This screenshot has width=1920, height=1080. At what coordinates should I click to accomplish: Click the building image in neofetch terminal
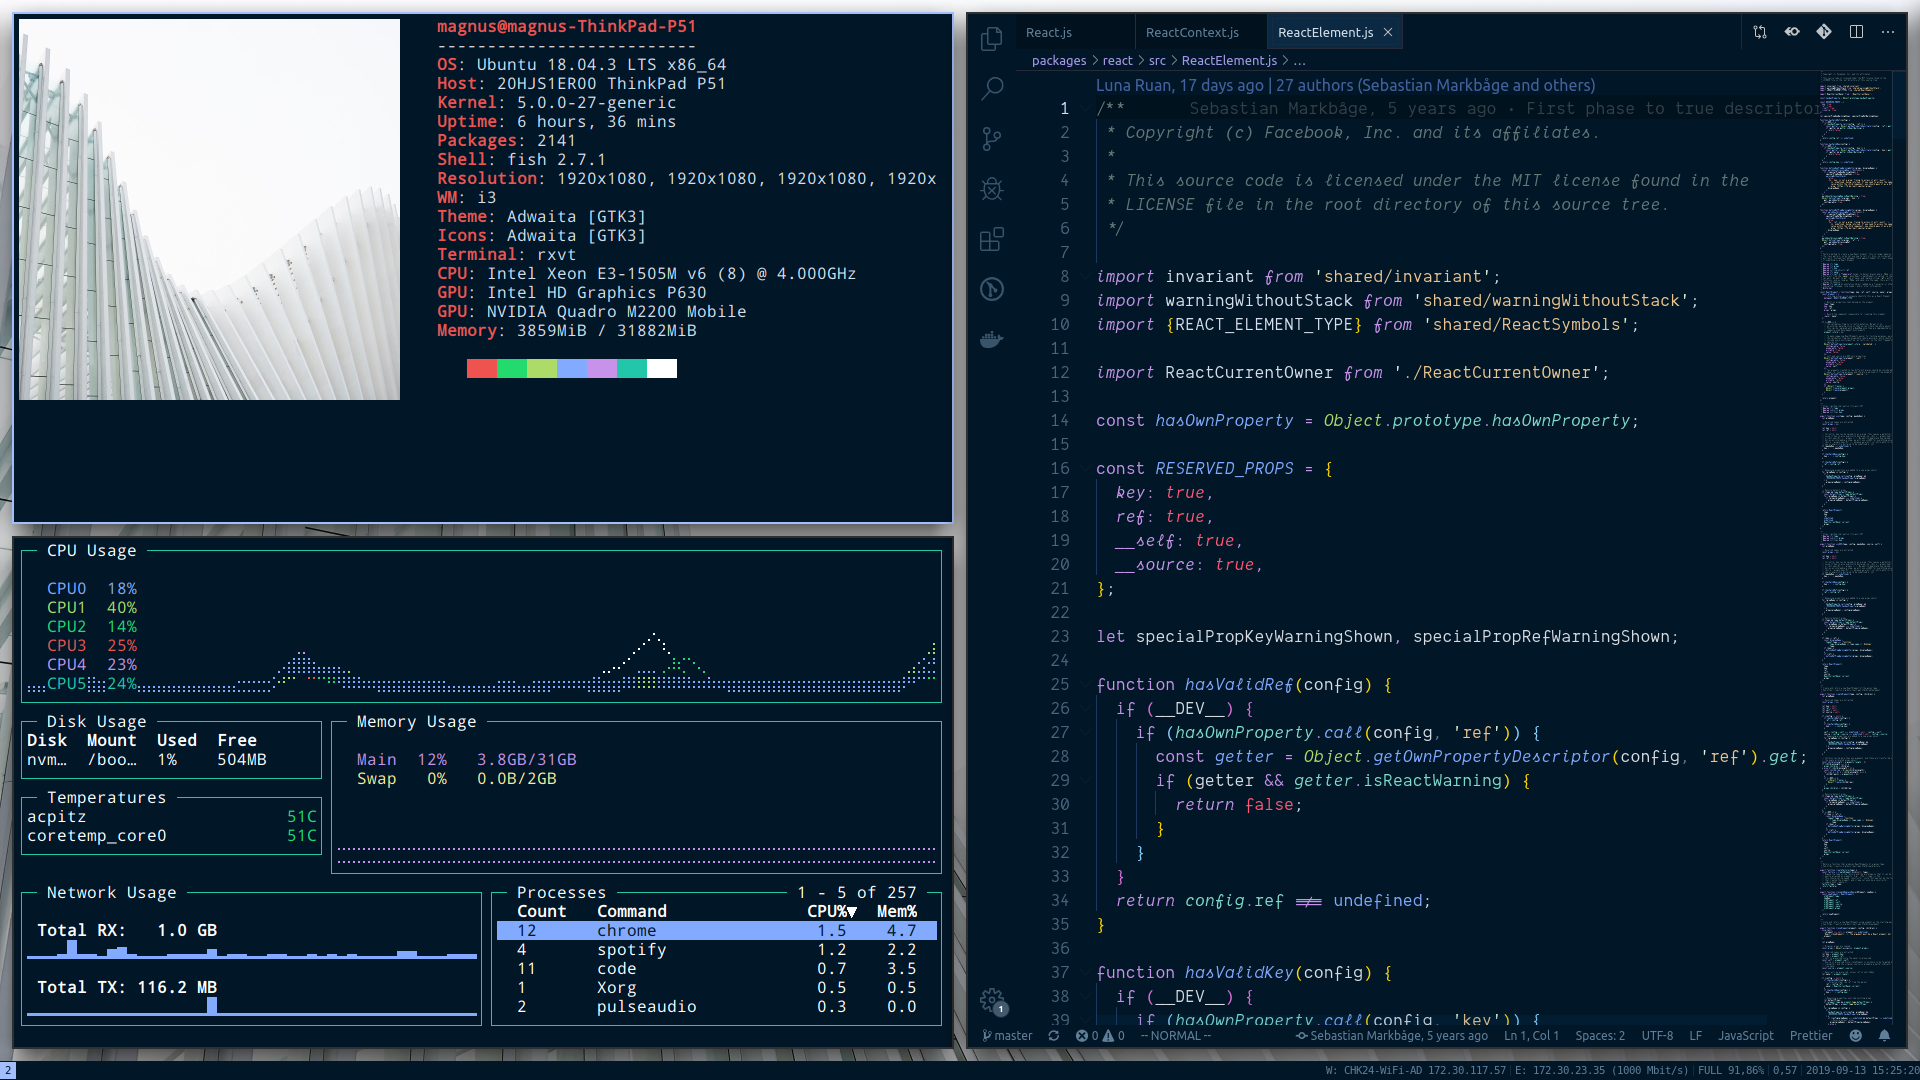(209, 209)
